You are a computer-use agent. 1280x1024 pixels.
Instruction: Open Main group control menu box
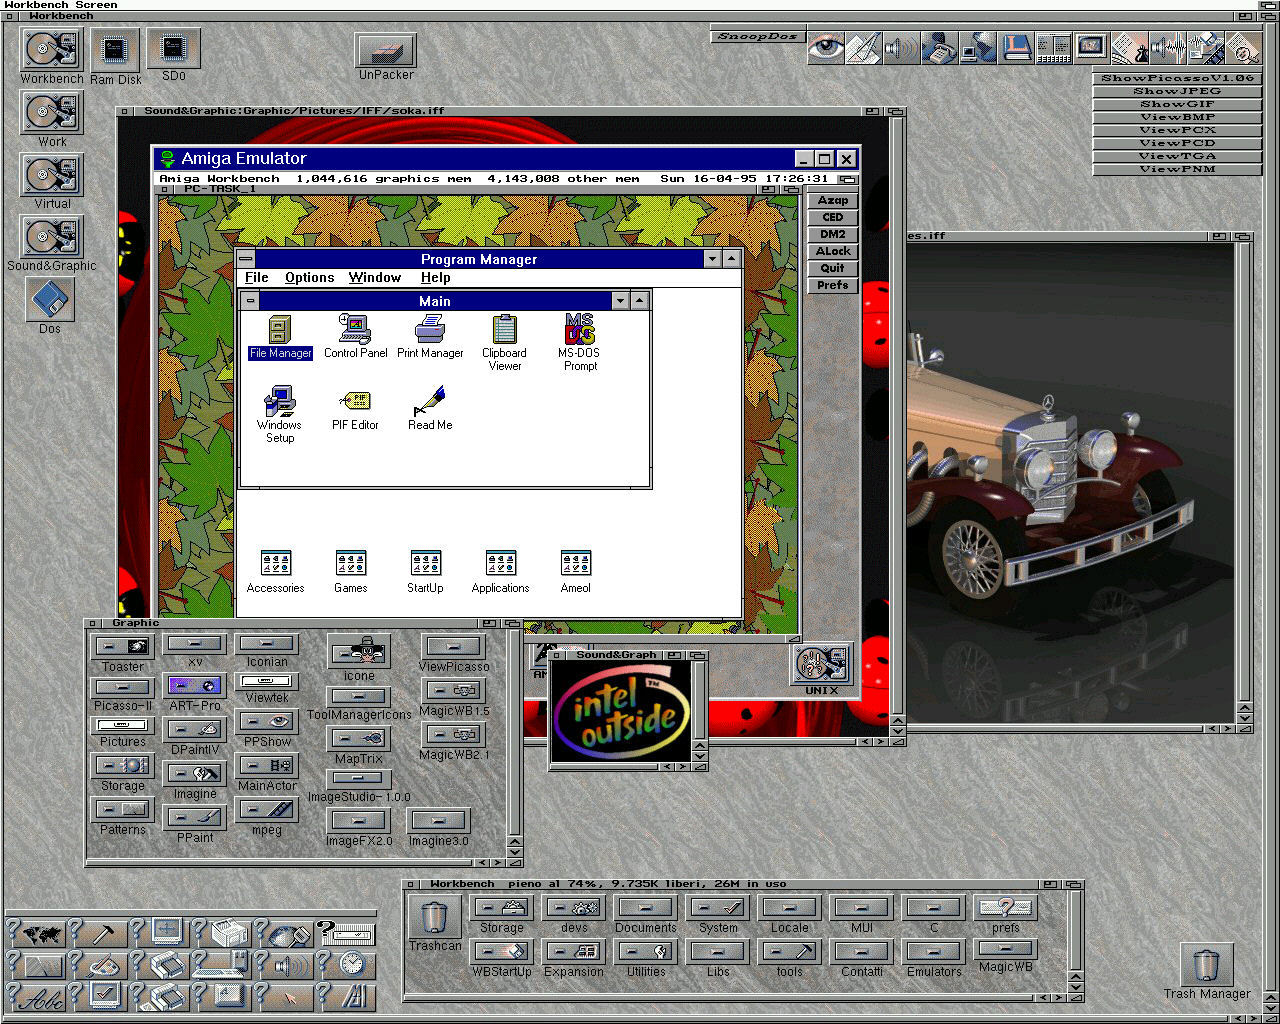coord(251,301)
